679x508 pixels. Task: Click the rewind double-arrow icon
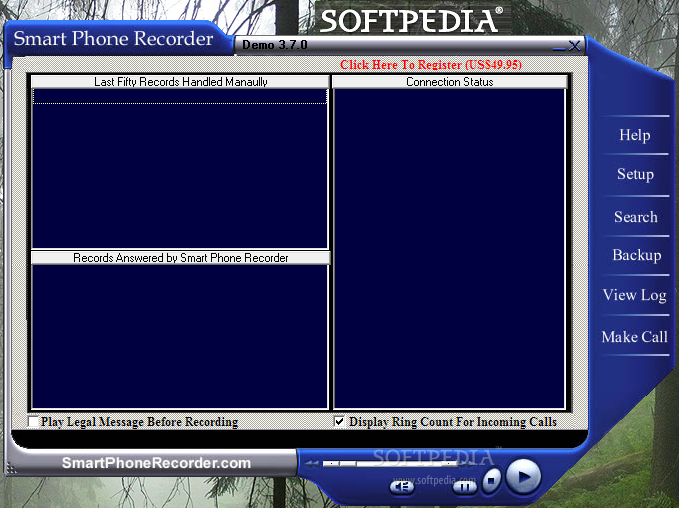[x=311, y=464]
